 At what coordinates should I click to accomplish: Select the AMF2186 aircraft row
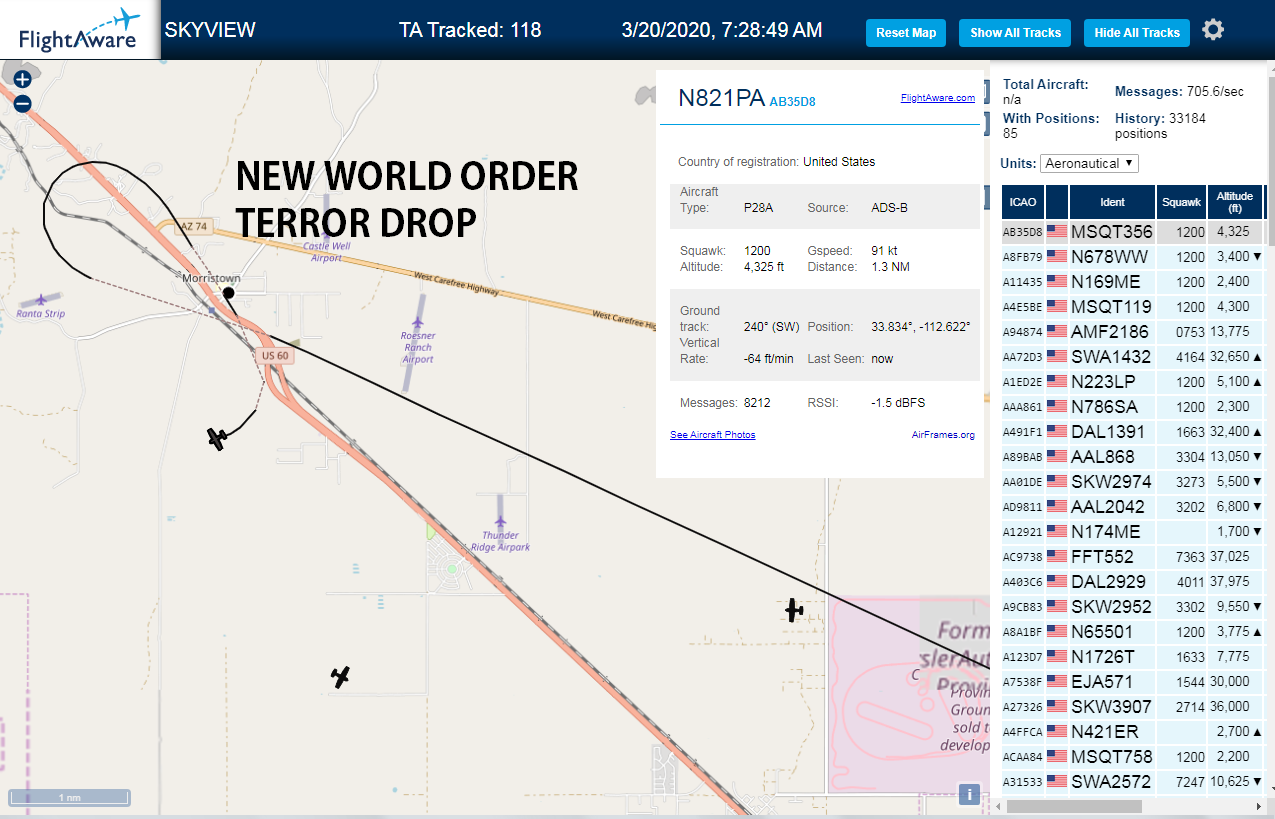(1134, 331)
